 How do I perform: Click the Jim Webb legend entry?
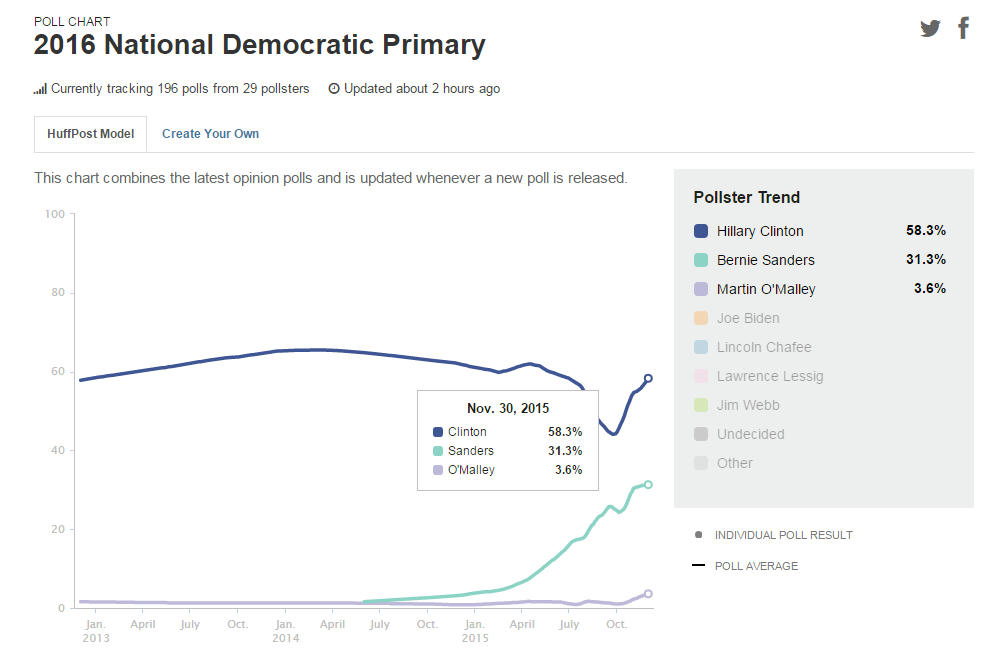[x=747, y=405]
